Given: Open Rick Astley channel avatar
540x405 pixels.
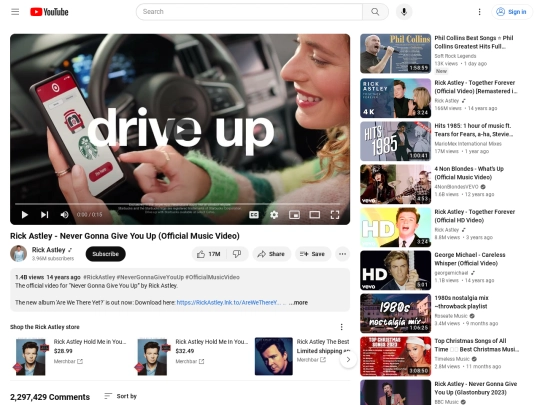Looking at the screenshot, I should point(19,253).
